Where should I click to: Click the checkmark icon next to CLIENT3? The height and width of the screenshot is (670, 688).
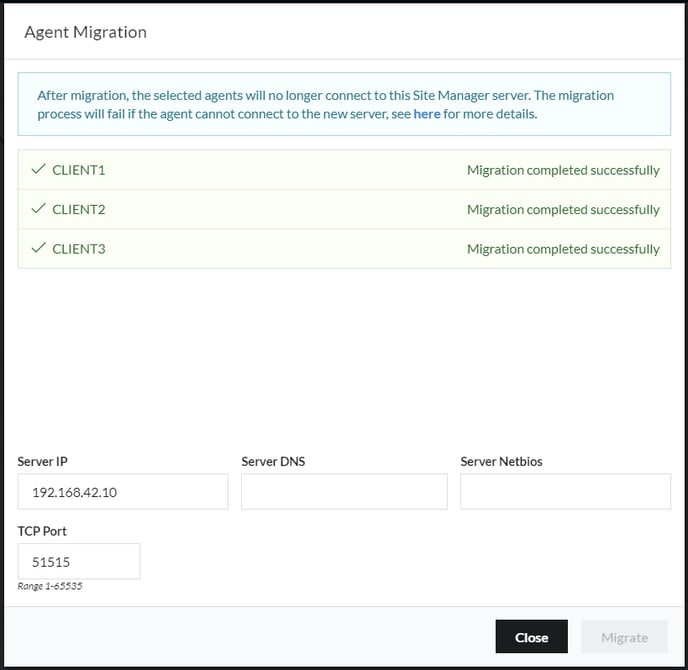[39, 248]
